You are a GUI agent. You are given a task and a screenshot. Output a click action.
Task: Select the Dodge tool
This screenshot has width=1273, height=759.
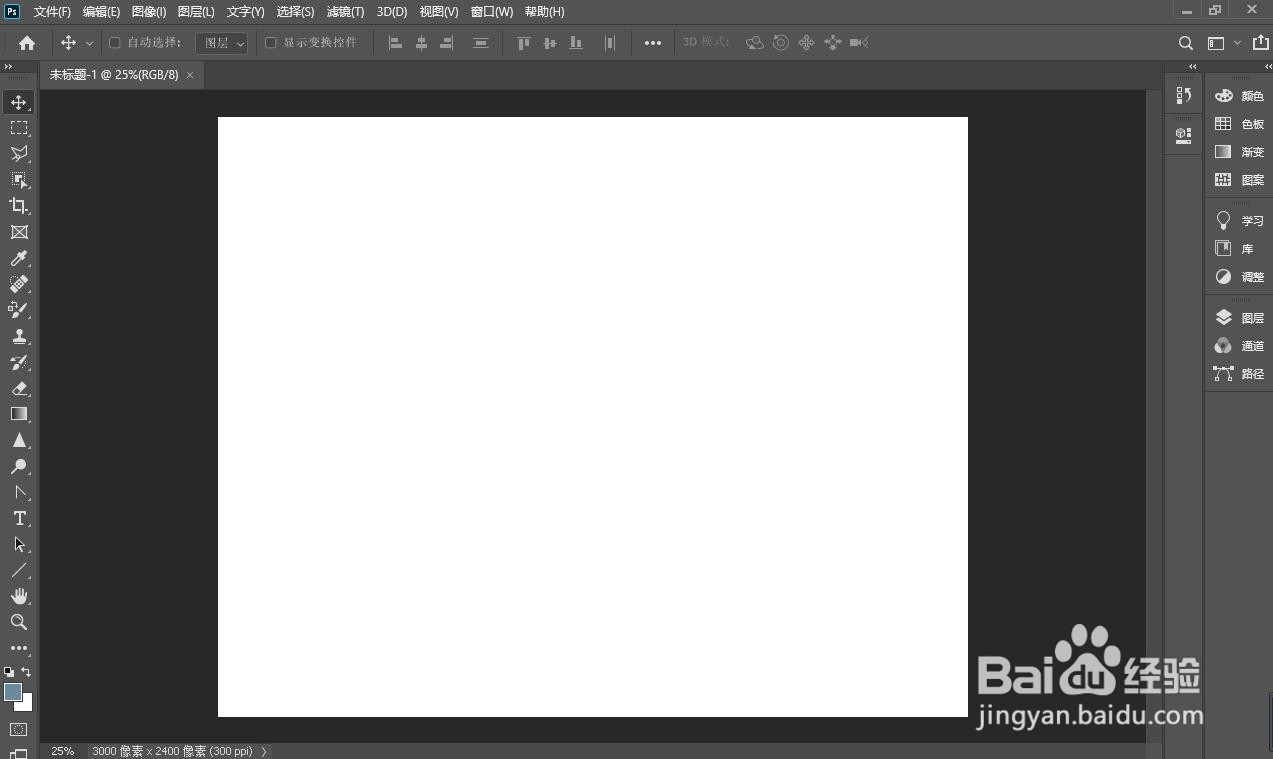coord(19,466)
